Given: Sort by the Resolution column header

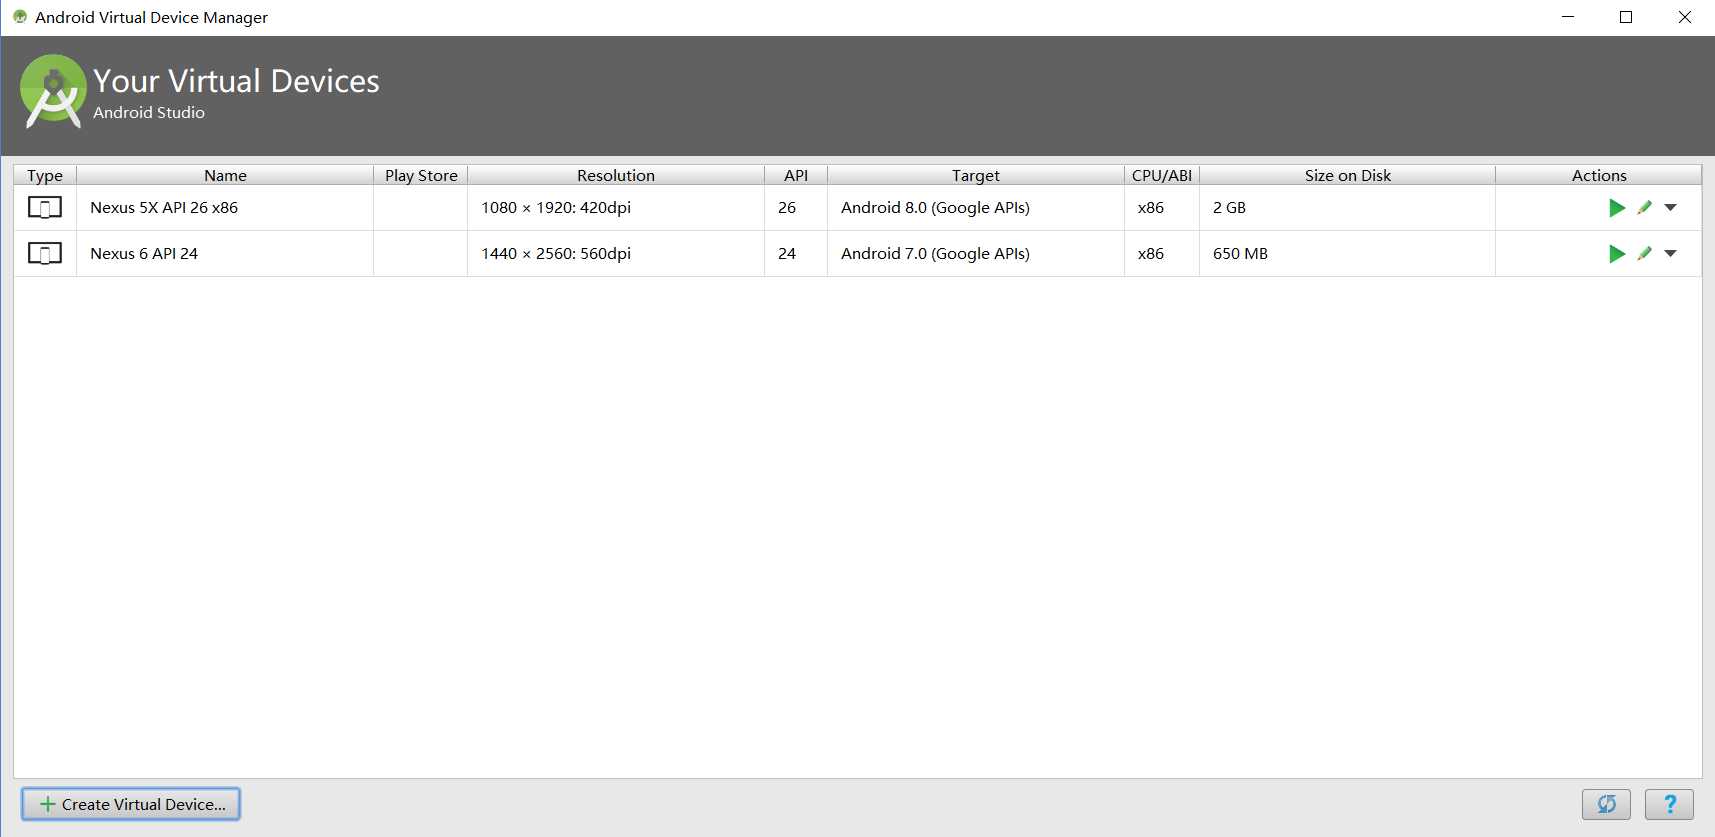Looking at the screenshot, I should [x=616, y=175].
